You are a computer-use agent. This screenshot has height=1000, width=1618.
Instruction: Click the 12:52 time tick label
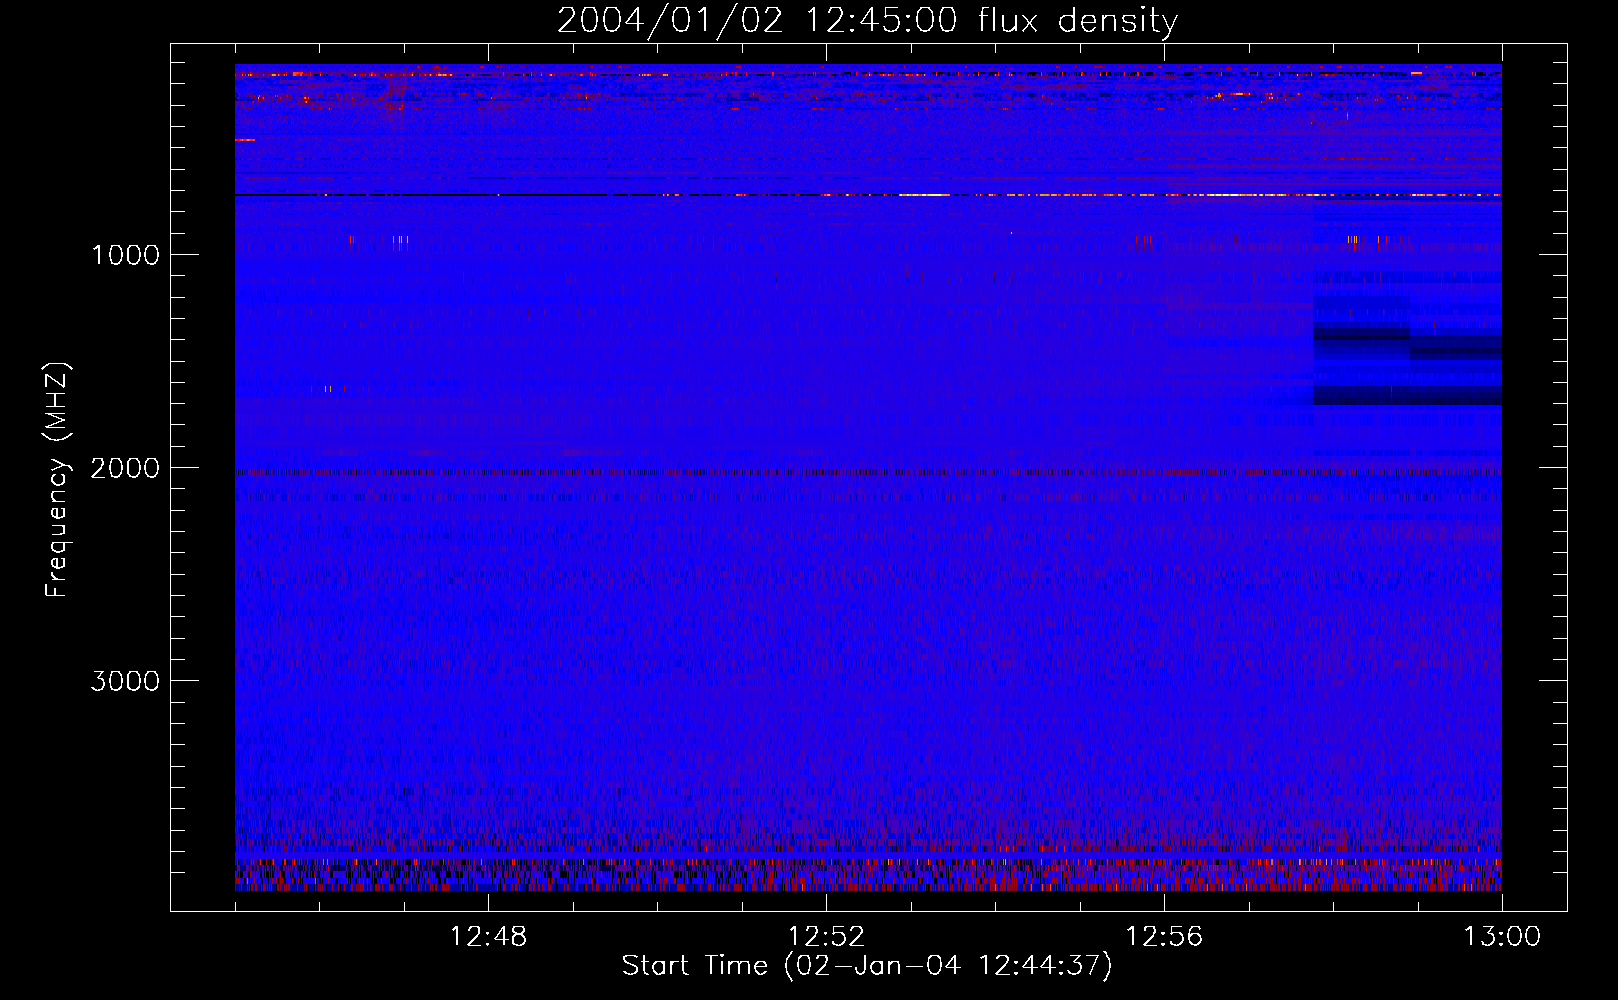(x=826, y=937)
